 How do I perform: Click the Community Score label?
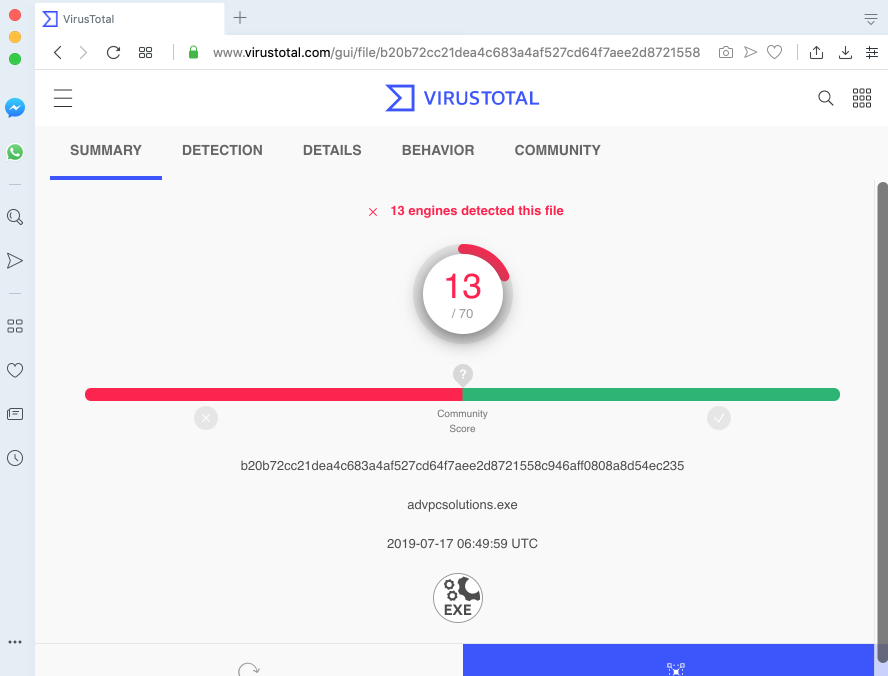[462, 421]
